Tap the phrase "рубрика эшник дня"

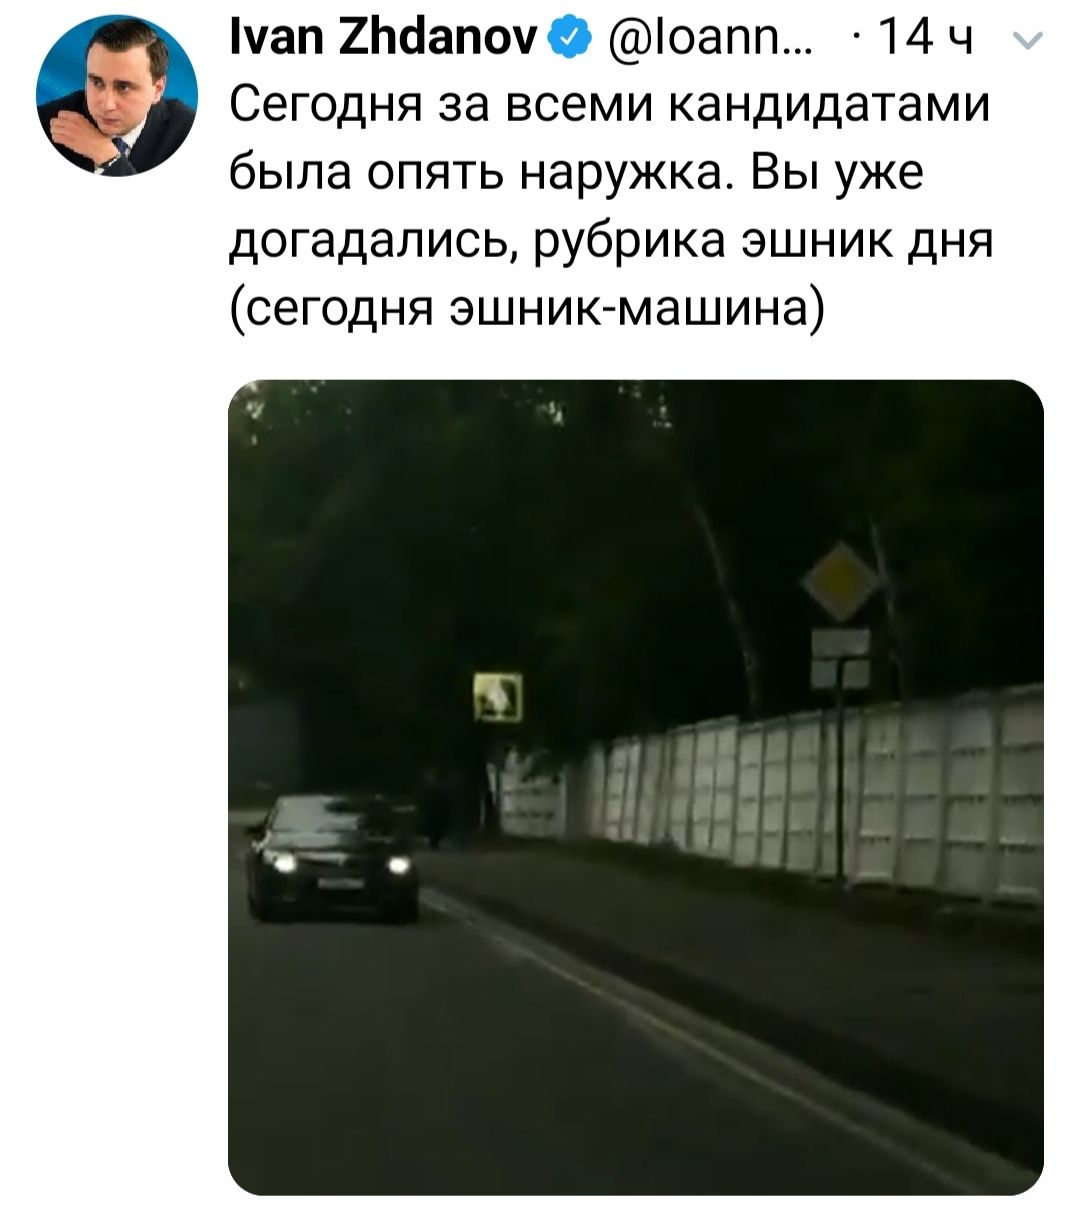tap(762, 240)
